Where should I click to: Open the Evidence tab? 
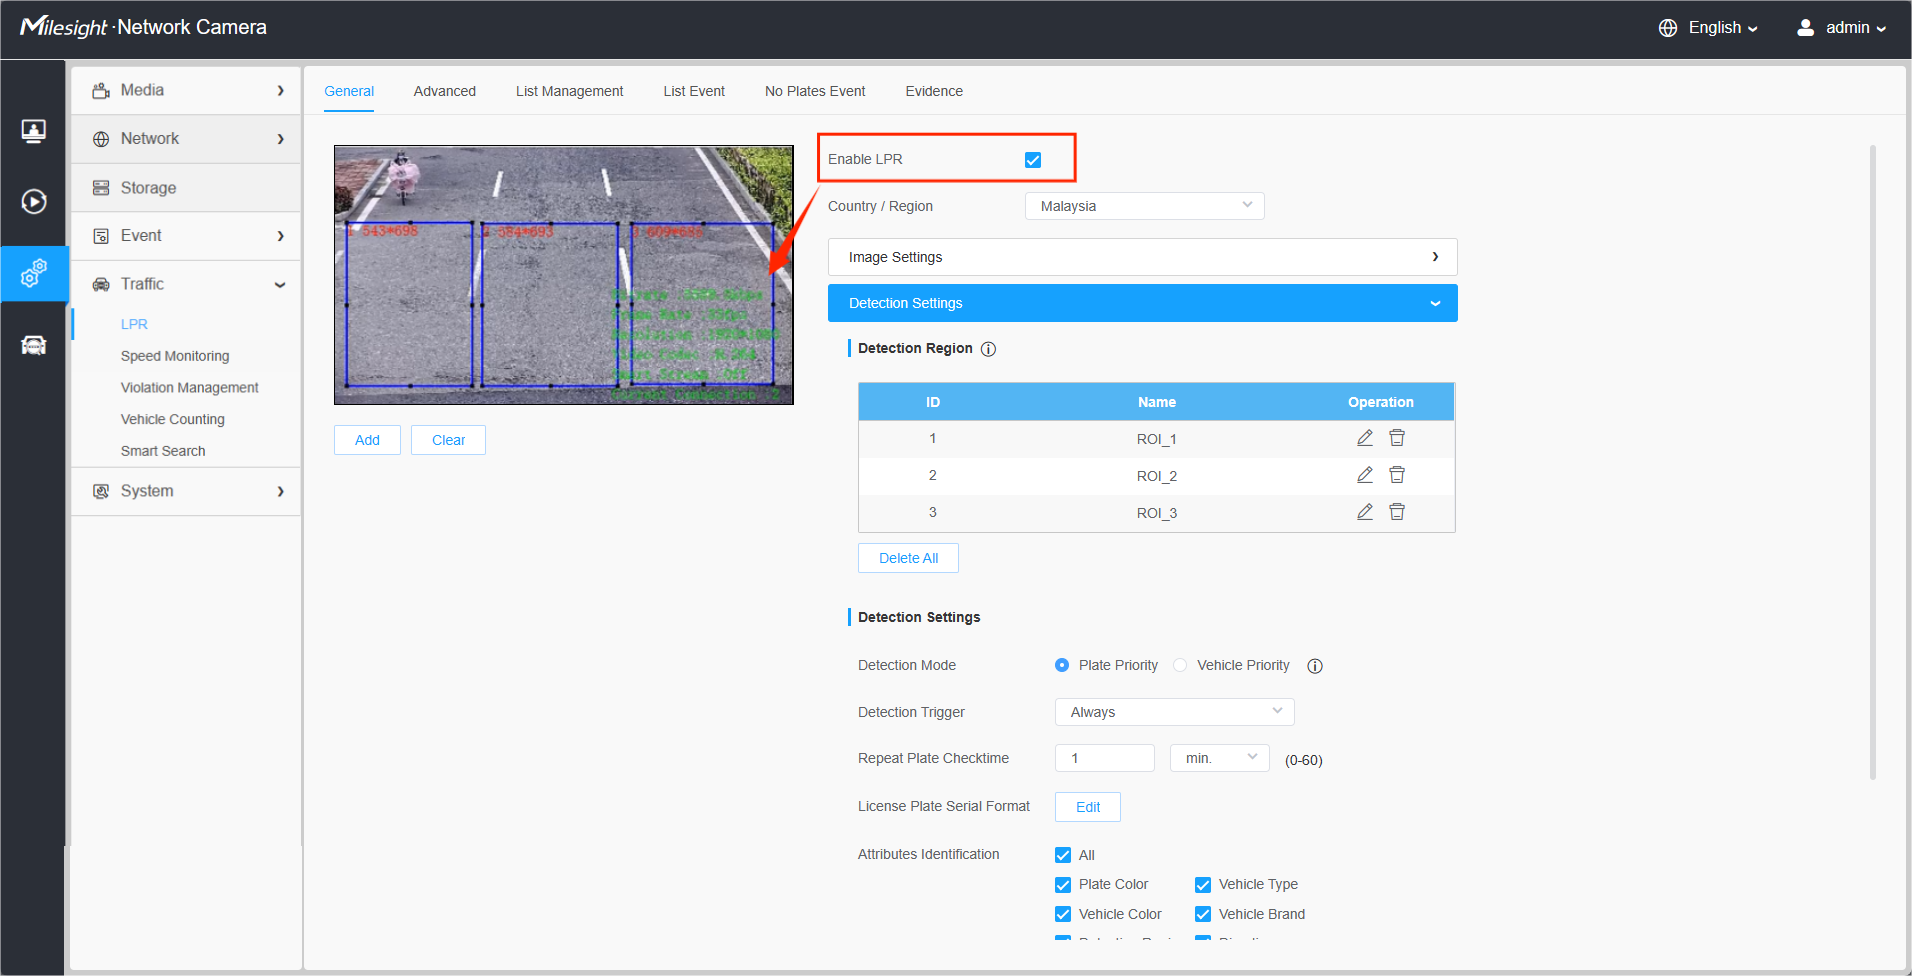coord(934,91)
